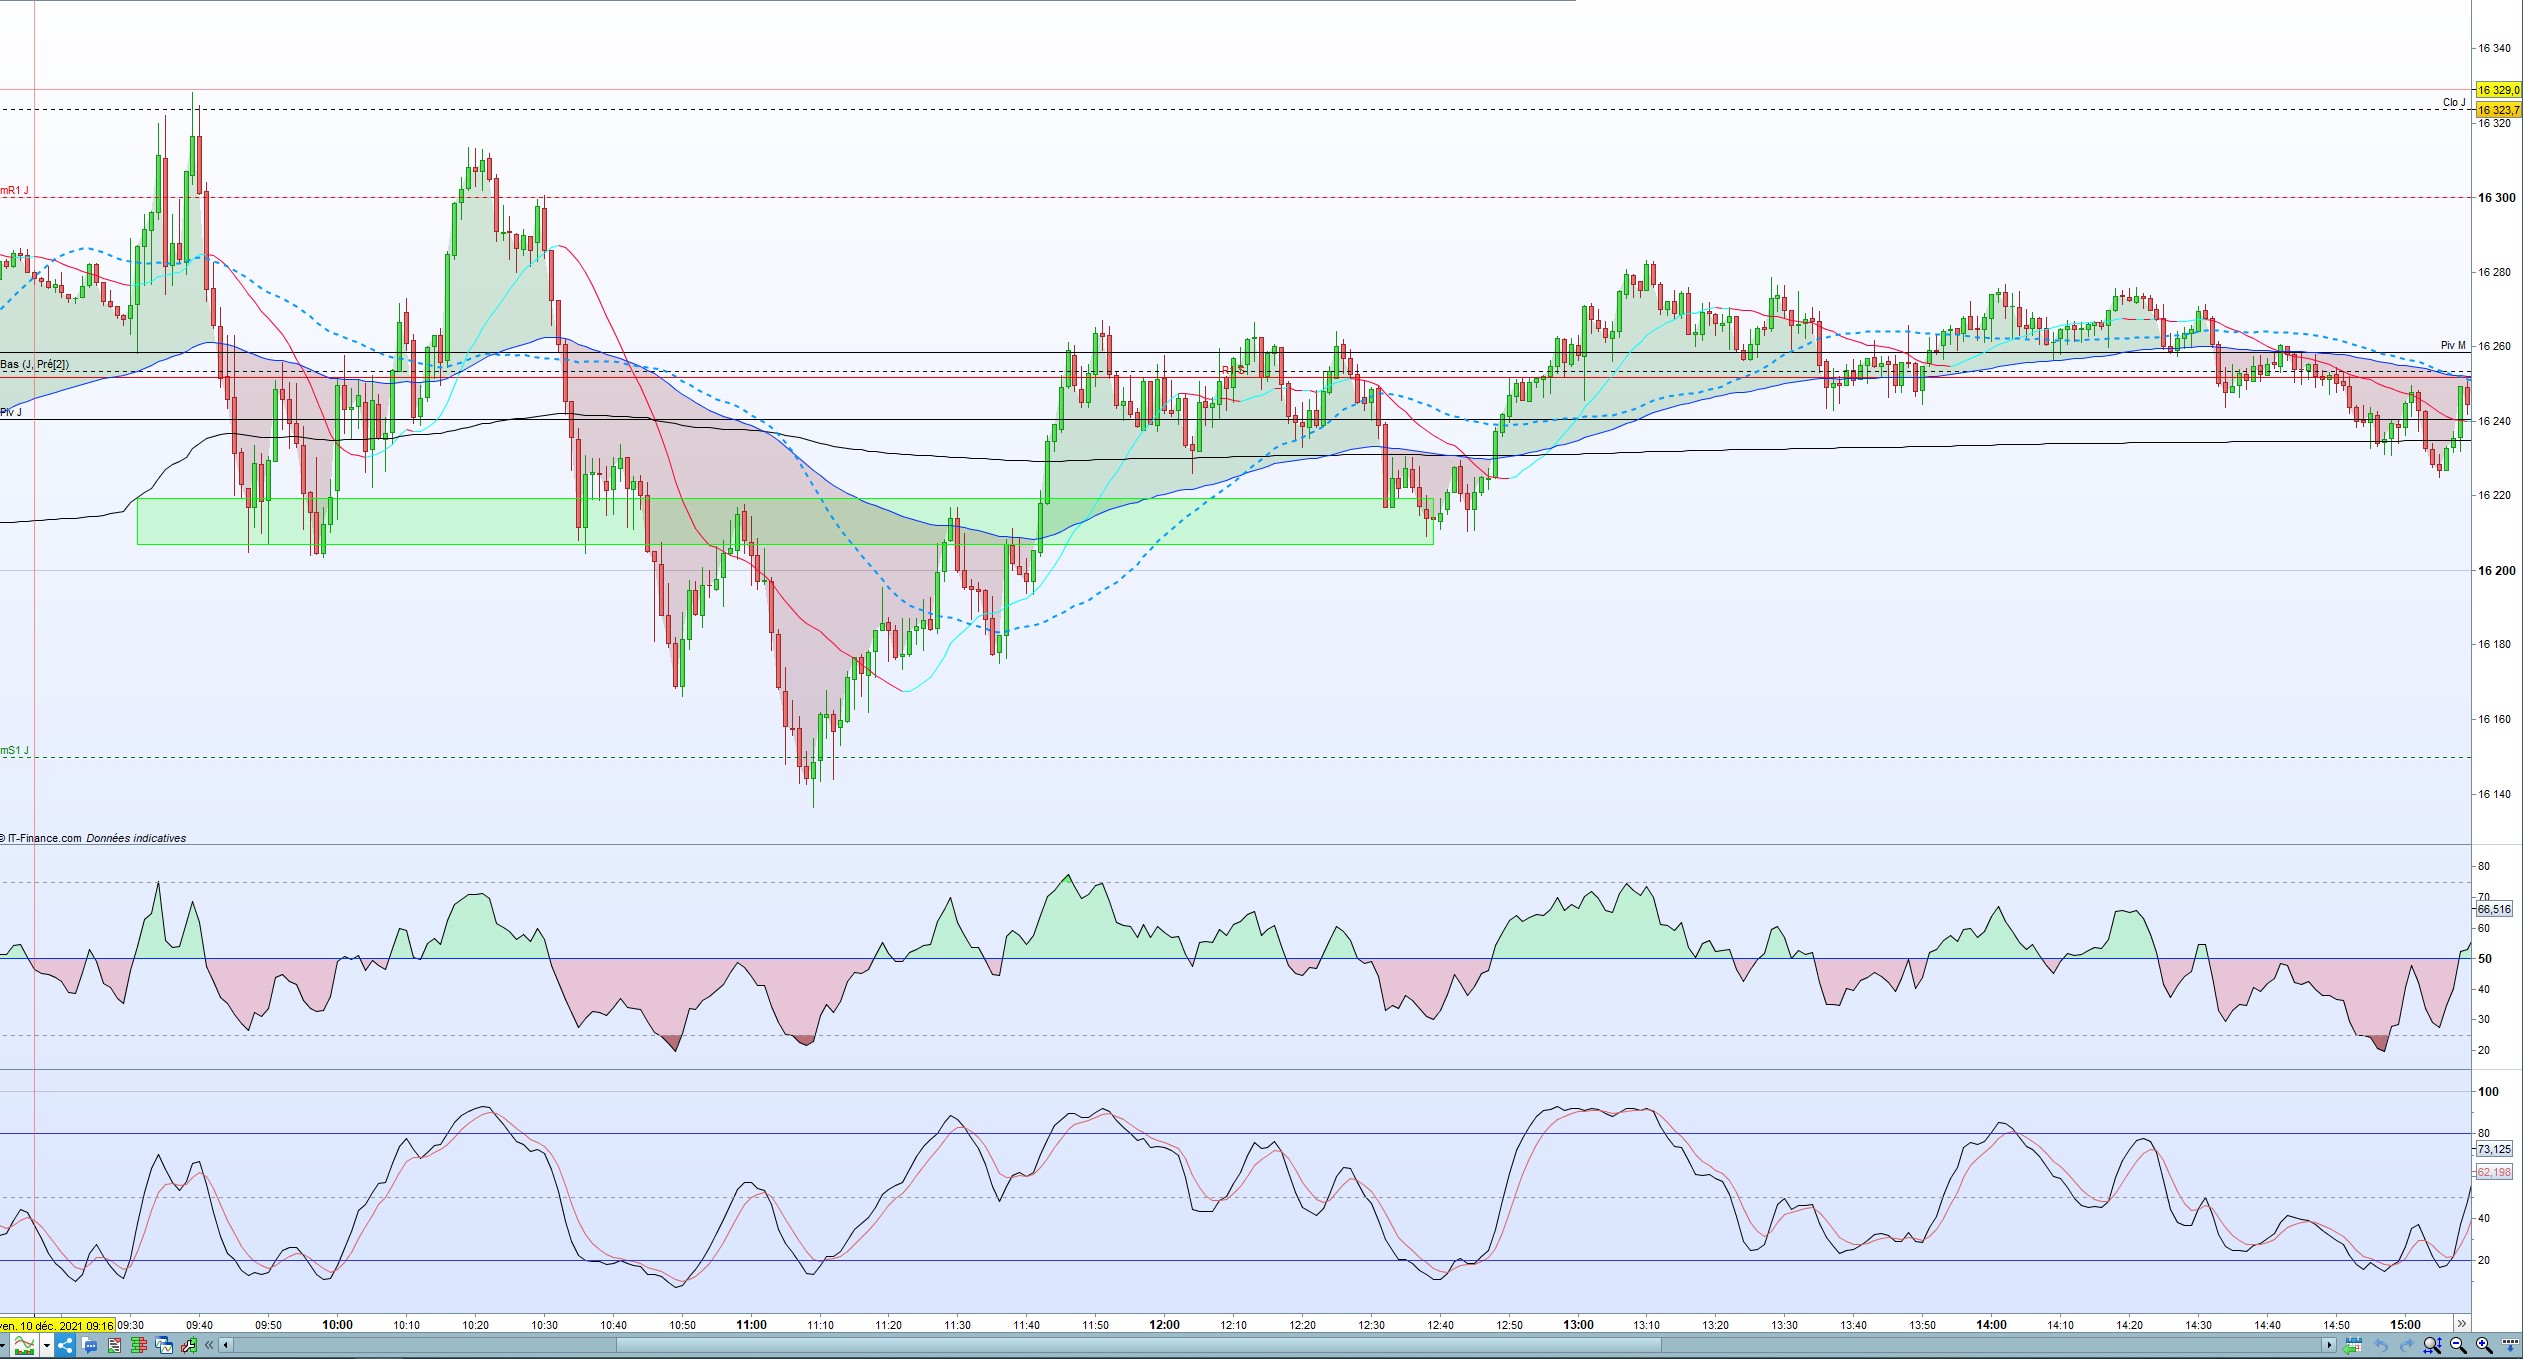The height and width of the screenshot is (1359, 2523).
Task: Open candlestick settings wrench icon
Action: pyautogui.click(x=189, y=1345)
